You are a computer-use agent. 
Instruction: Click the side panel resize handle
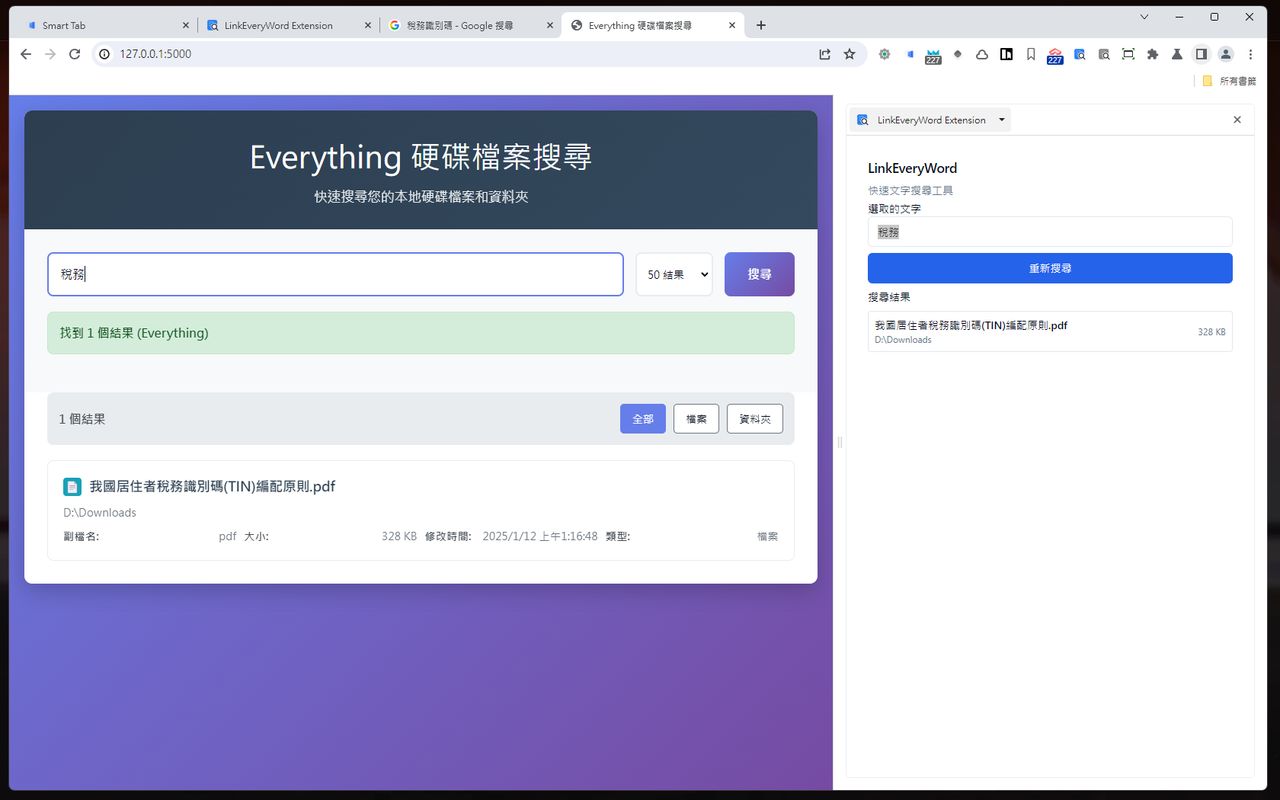click(840, 442)
